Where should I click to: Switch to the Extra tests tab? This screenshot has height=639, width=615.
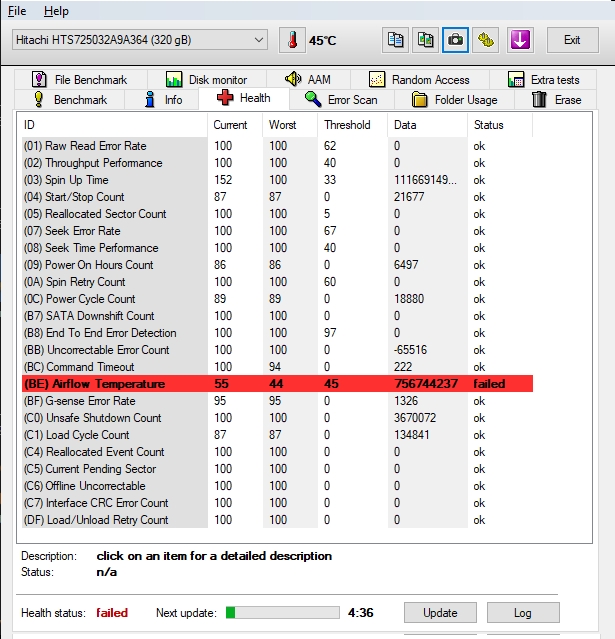[x=543, y=79]
